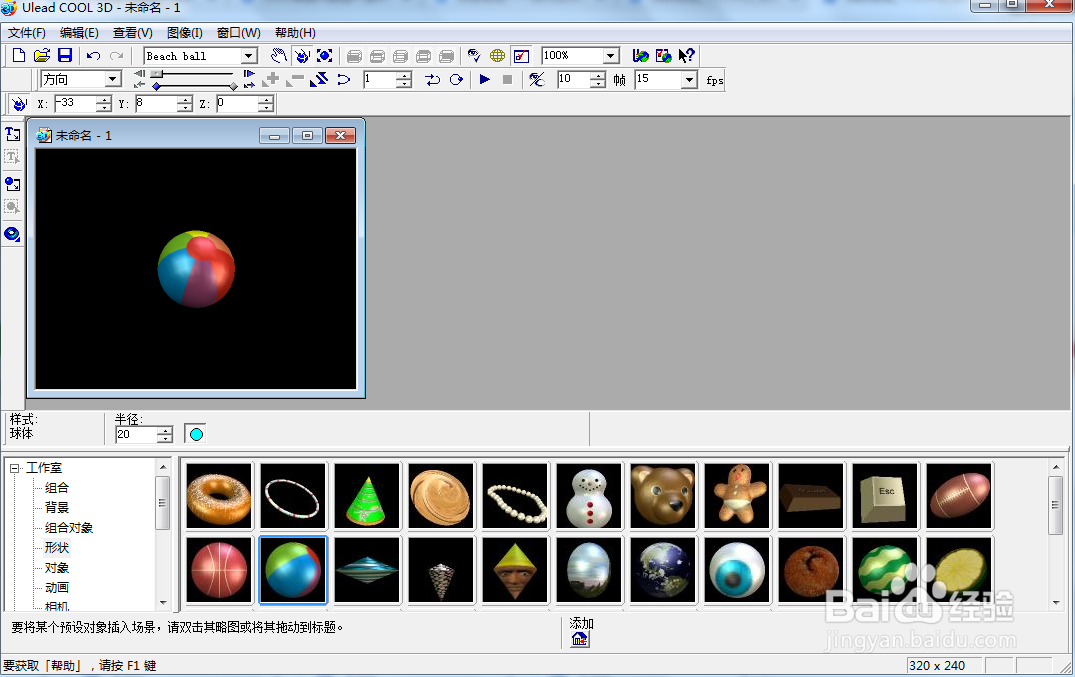
Task: Click the globe preview icon in the toolbar
Action: coord(497,56)
